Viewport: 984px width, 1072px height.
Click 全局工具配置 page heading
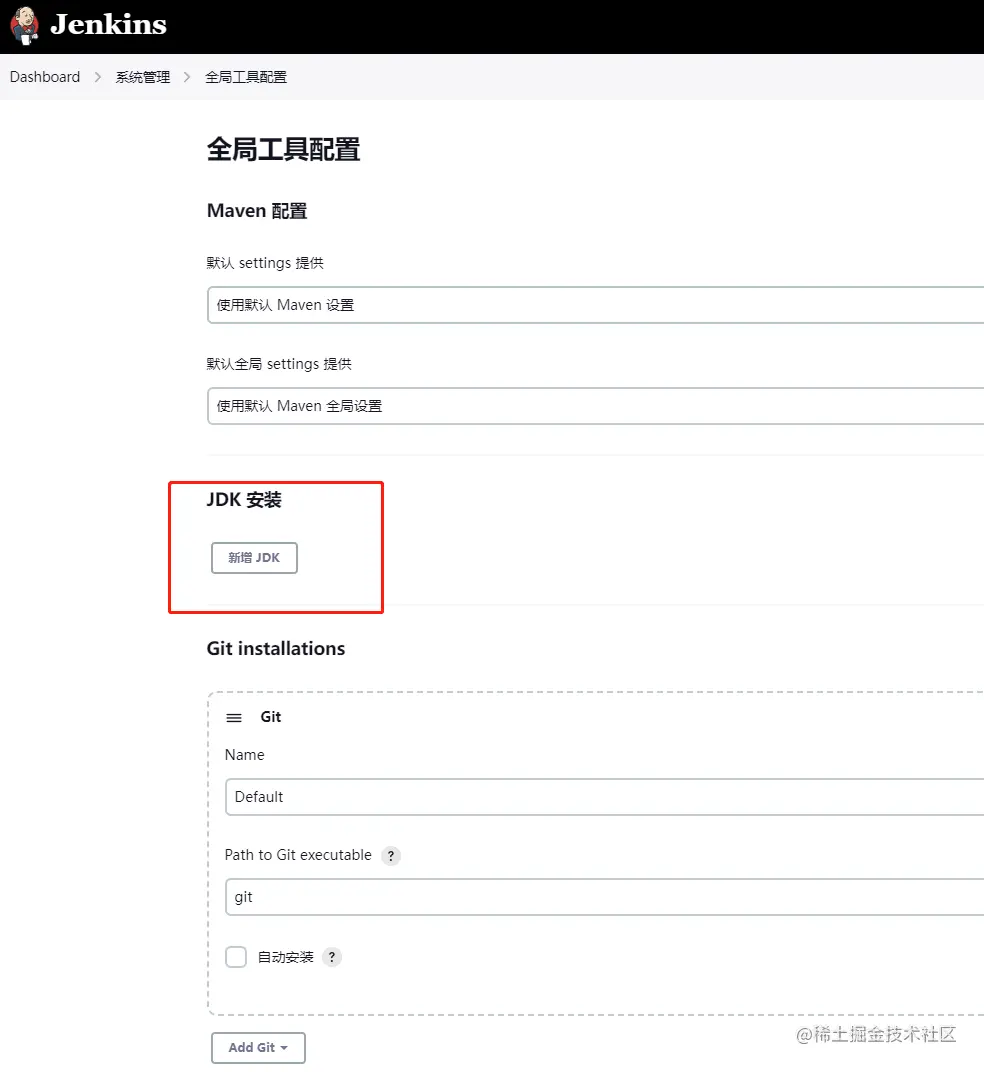coord(283,149)
